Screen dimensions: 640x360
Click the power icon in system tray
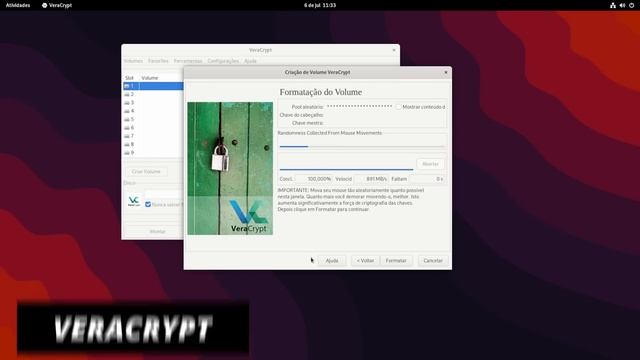coord(631,5)
